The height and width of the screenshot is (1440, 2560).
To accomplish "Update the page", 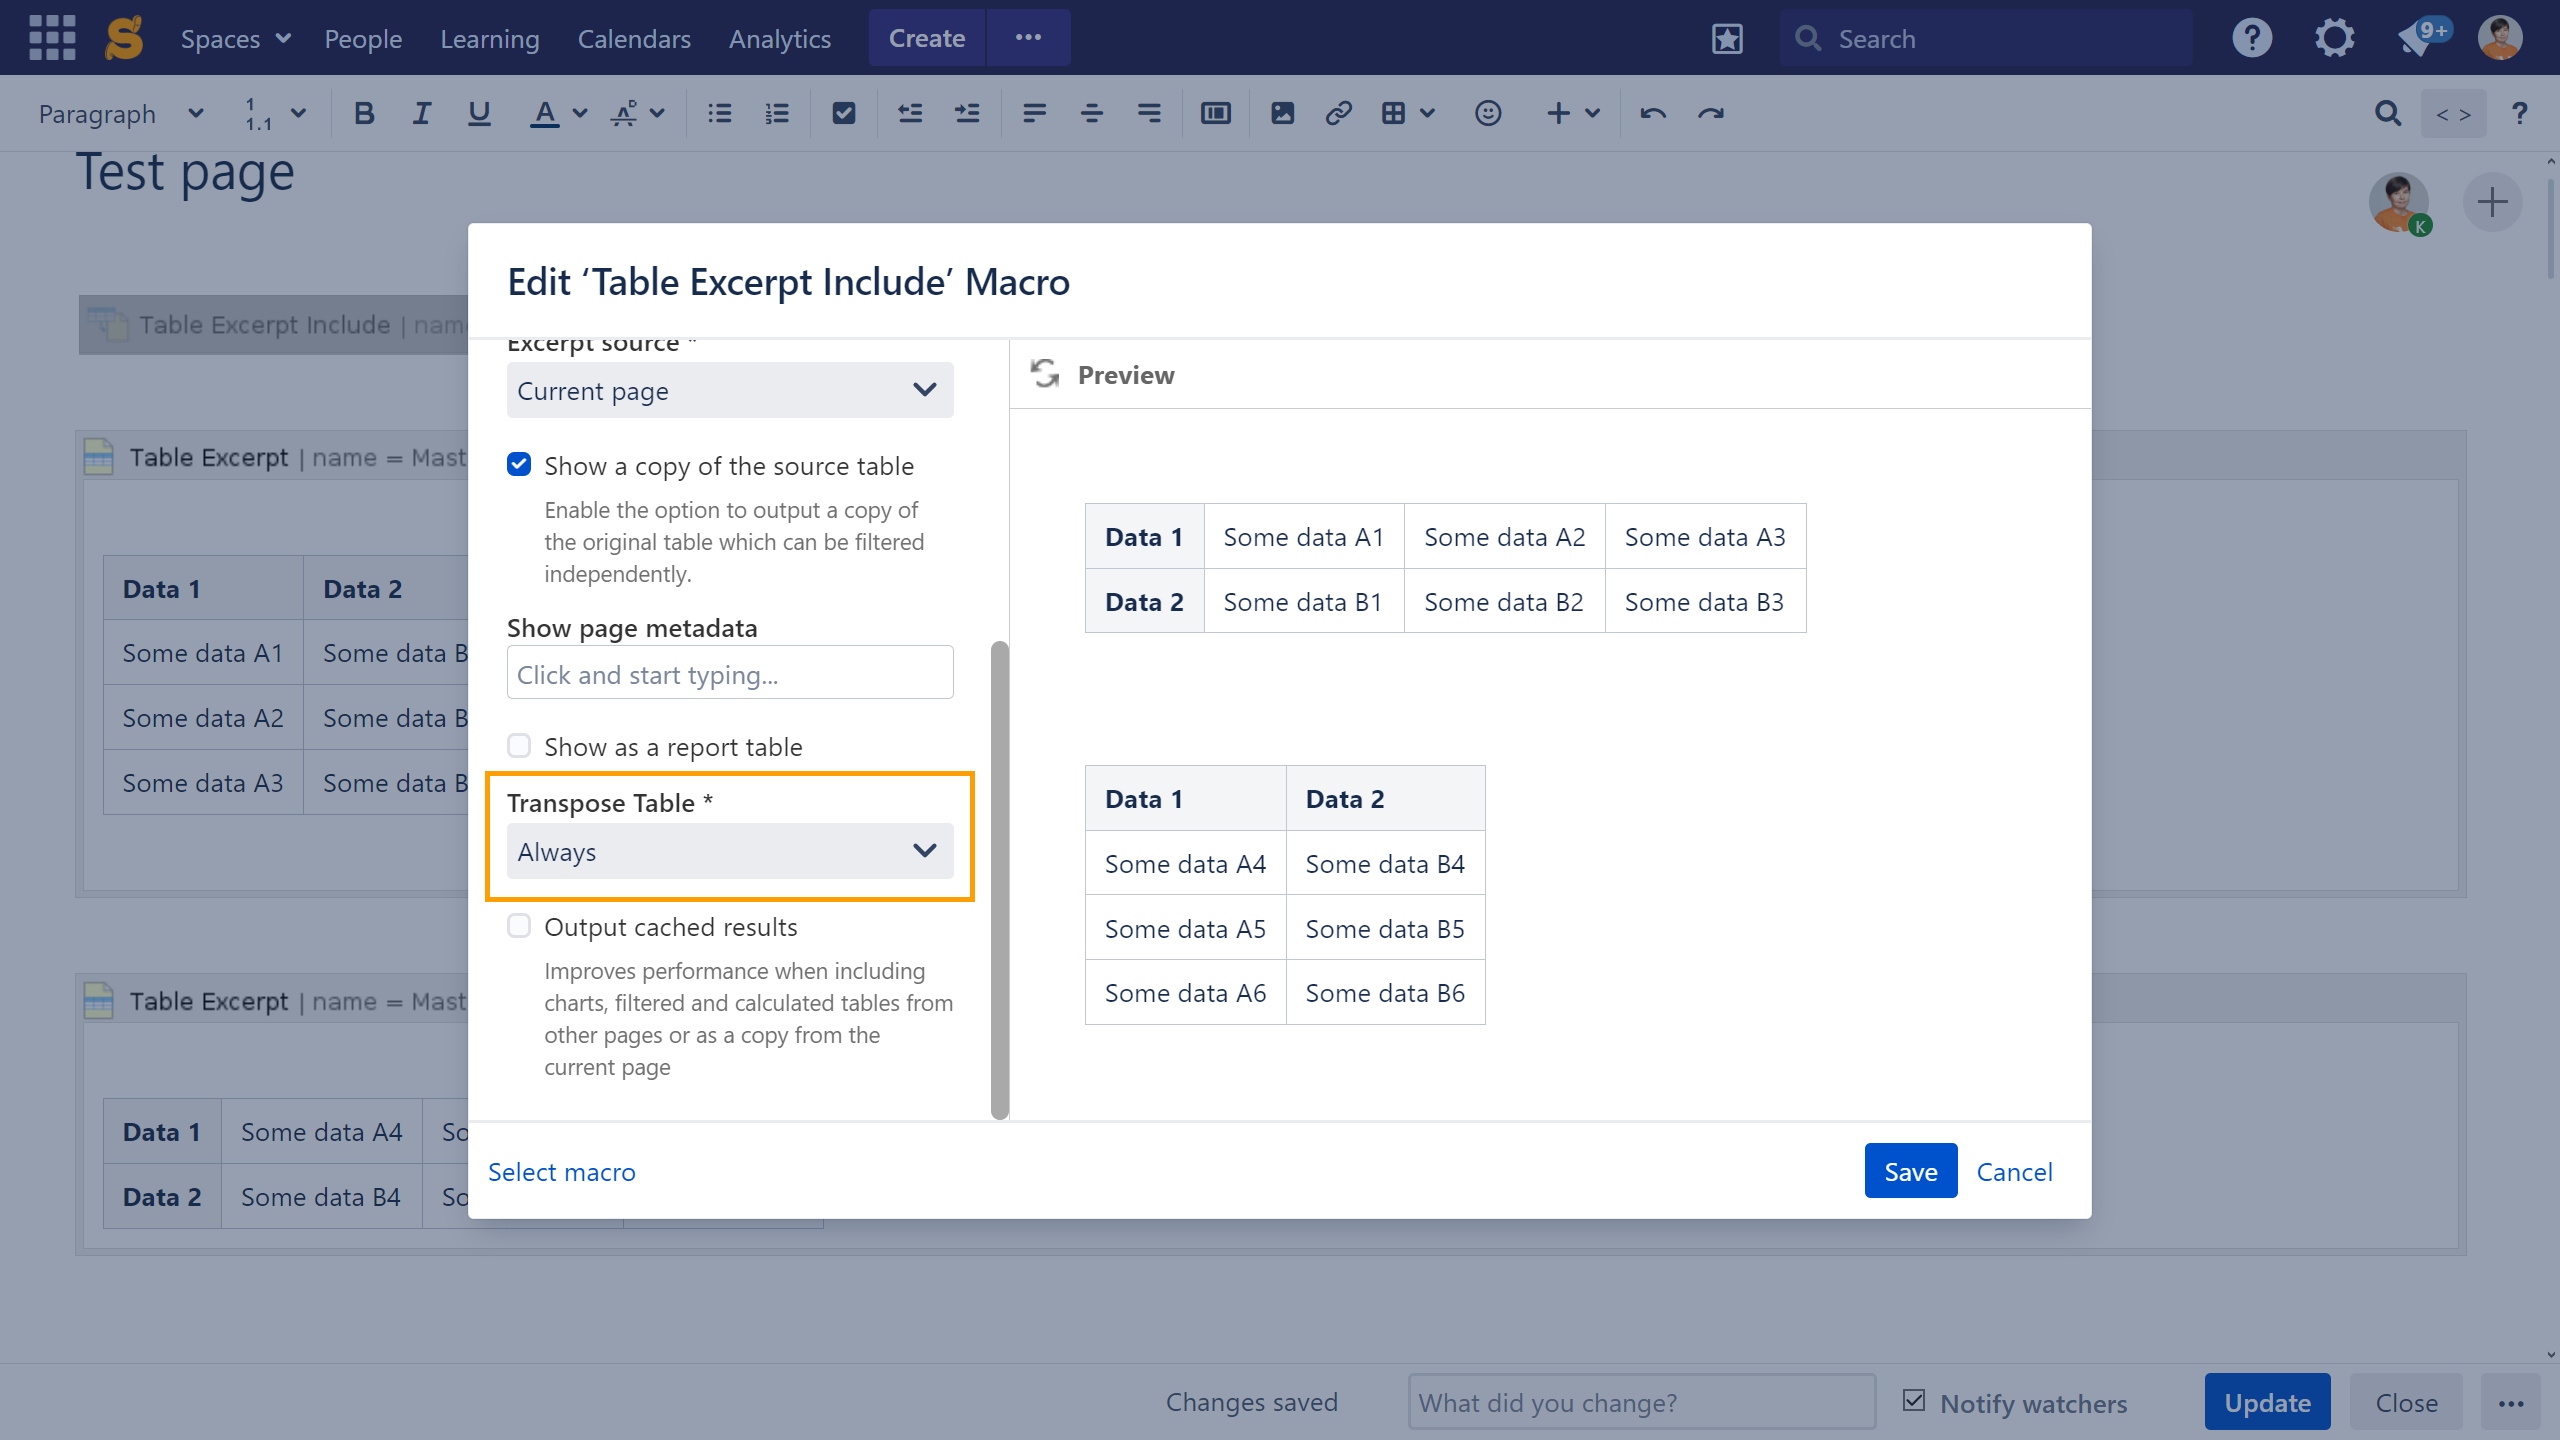I will 2267,1402.
